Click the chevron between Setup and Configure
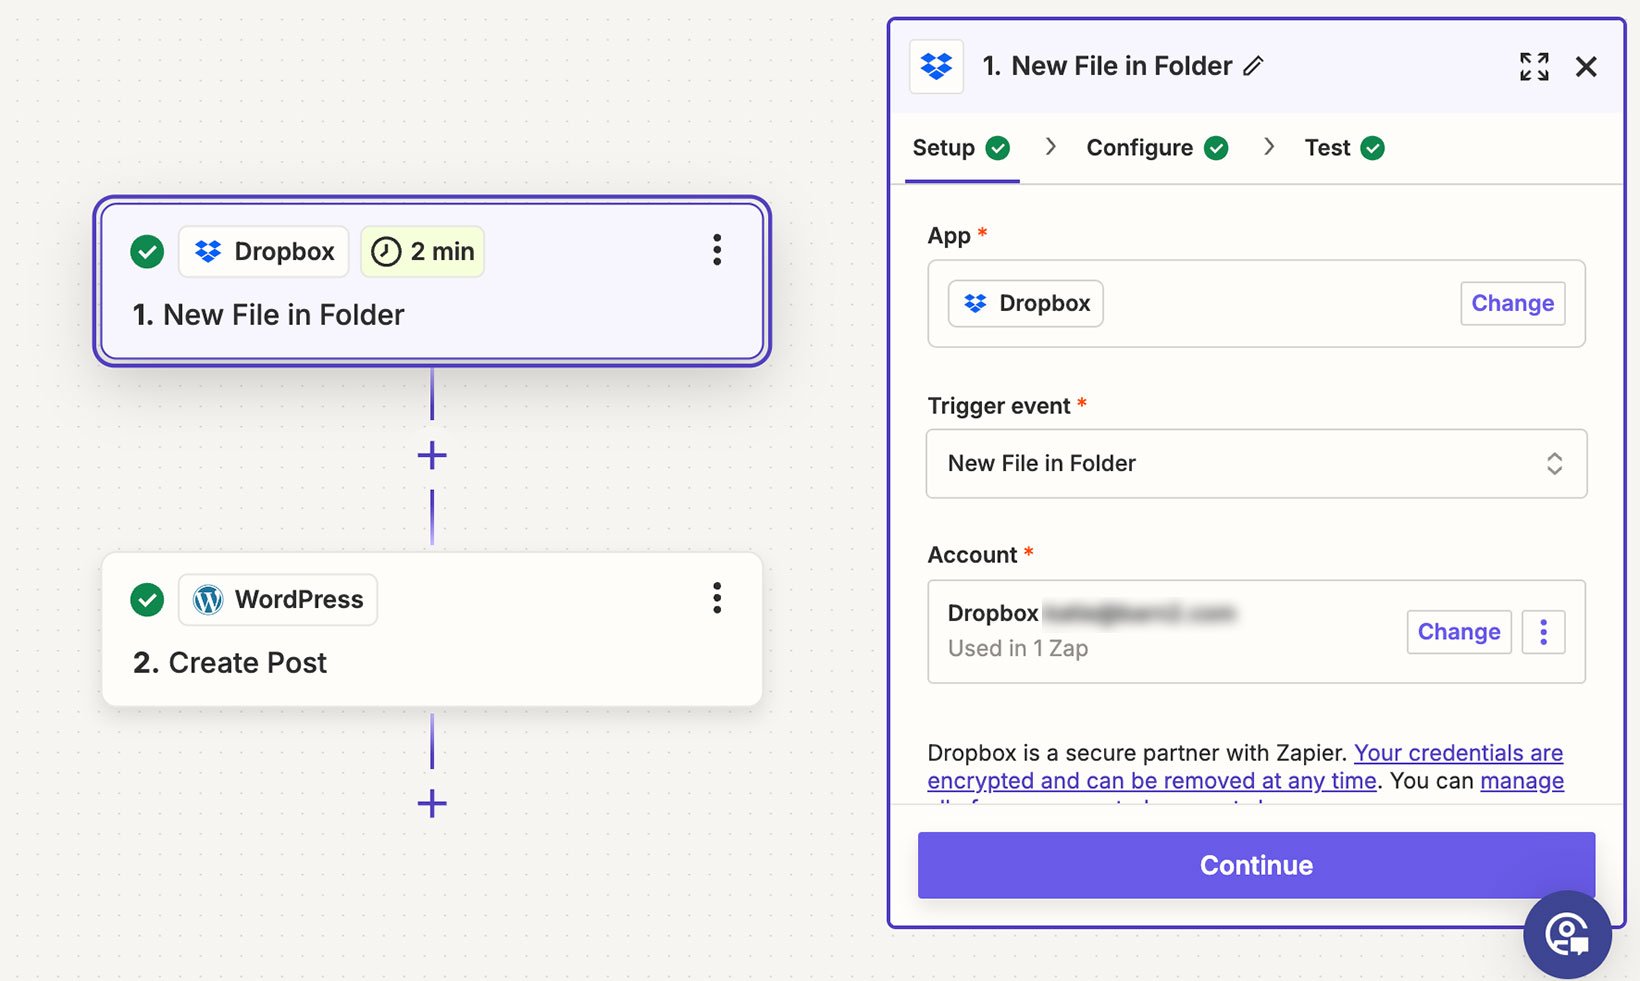1640x981 pixels. pos(1050,147)
